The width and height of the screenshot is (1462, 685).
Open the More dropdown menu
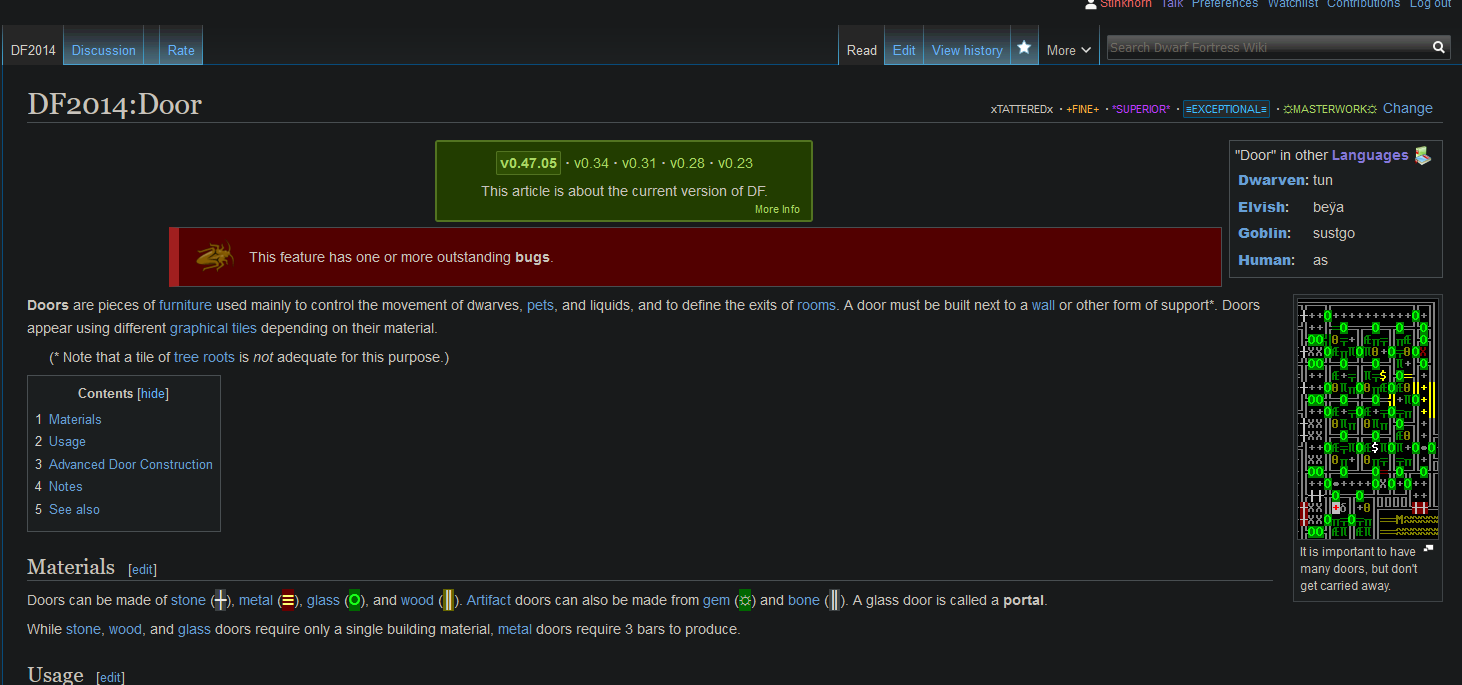coord(1069,50)
